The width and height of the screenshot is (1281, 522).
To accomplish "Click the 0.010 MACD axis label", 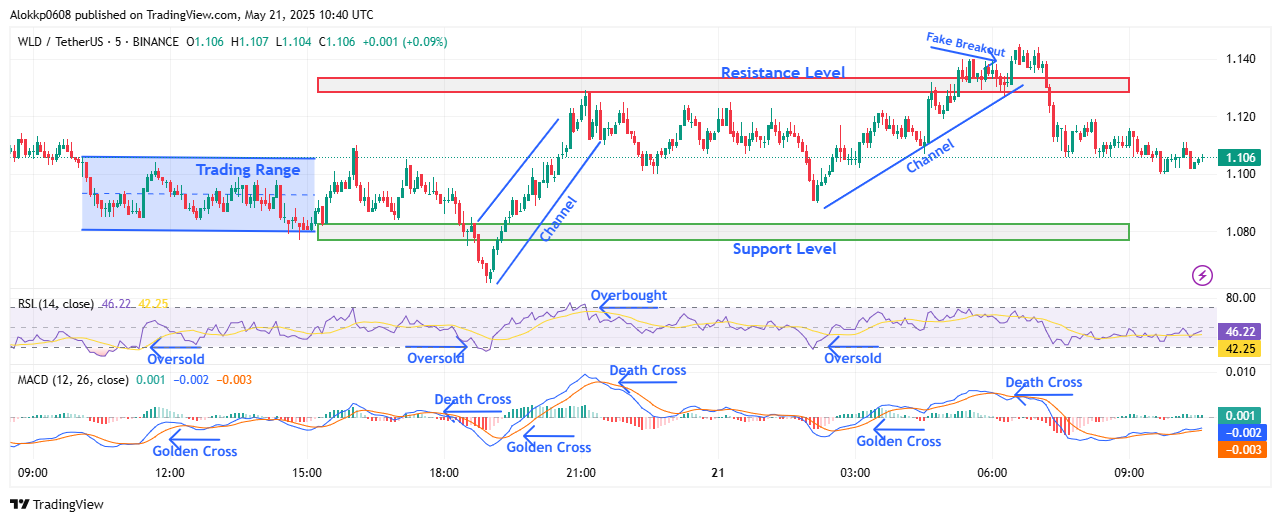I will (1239, 372).
